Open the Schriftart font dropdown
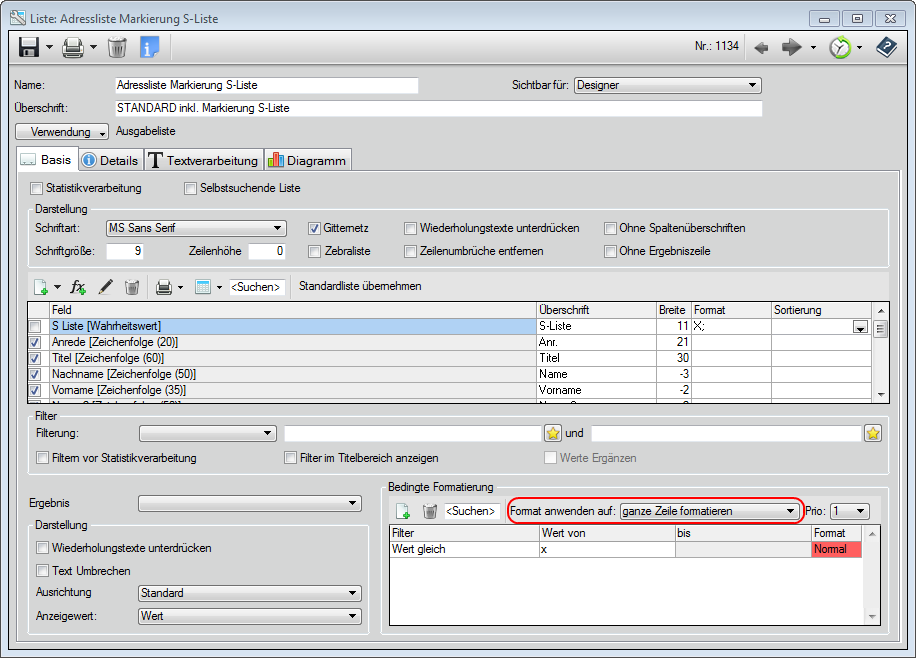The image size is (916, 658). [x=196, y=228]
